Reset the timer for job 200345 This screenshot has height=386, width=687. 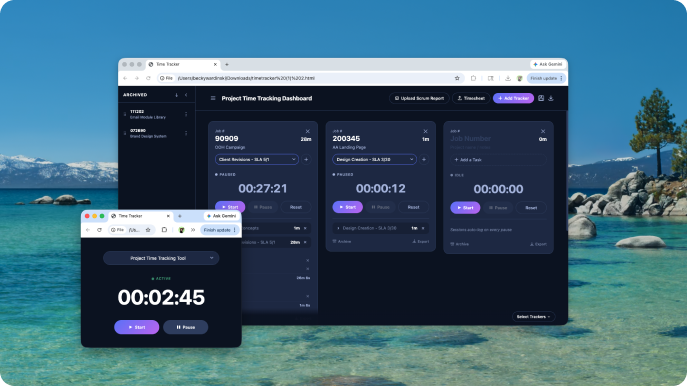[413, 207]
